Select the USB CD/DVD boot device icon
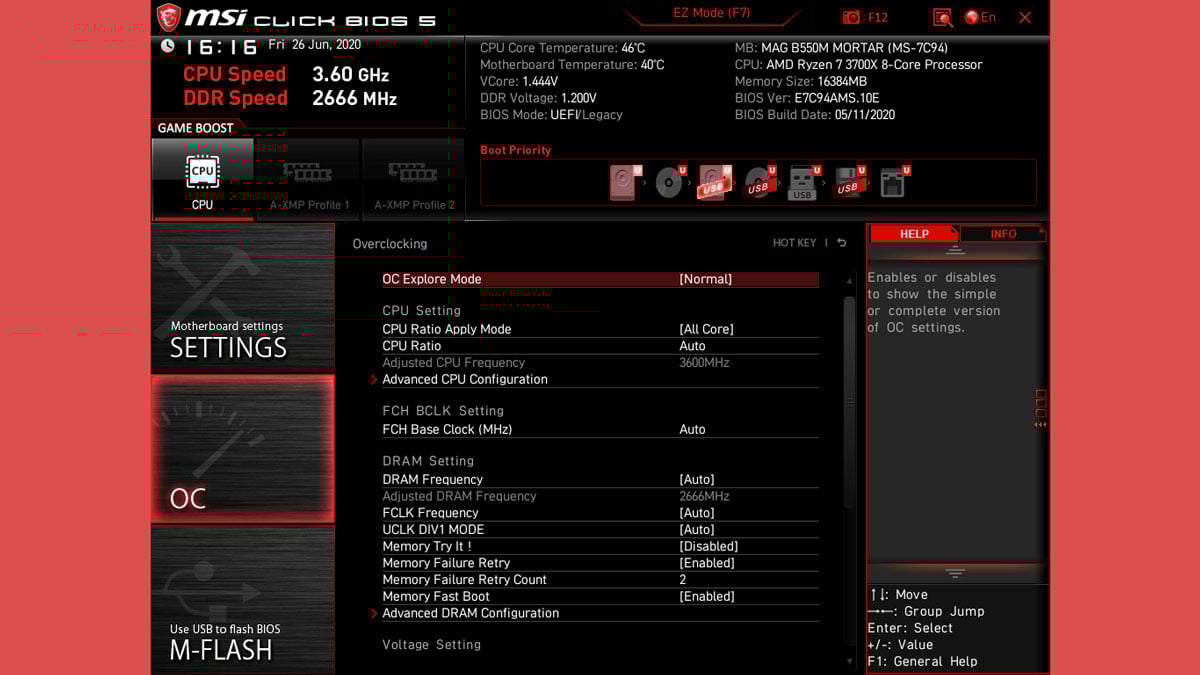Image resolution: width=1200 pixels, height=675 pixels. pyautogui.click(x=759, y=183)
